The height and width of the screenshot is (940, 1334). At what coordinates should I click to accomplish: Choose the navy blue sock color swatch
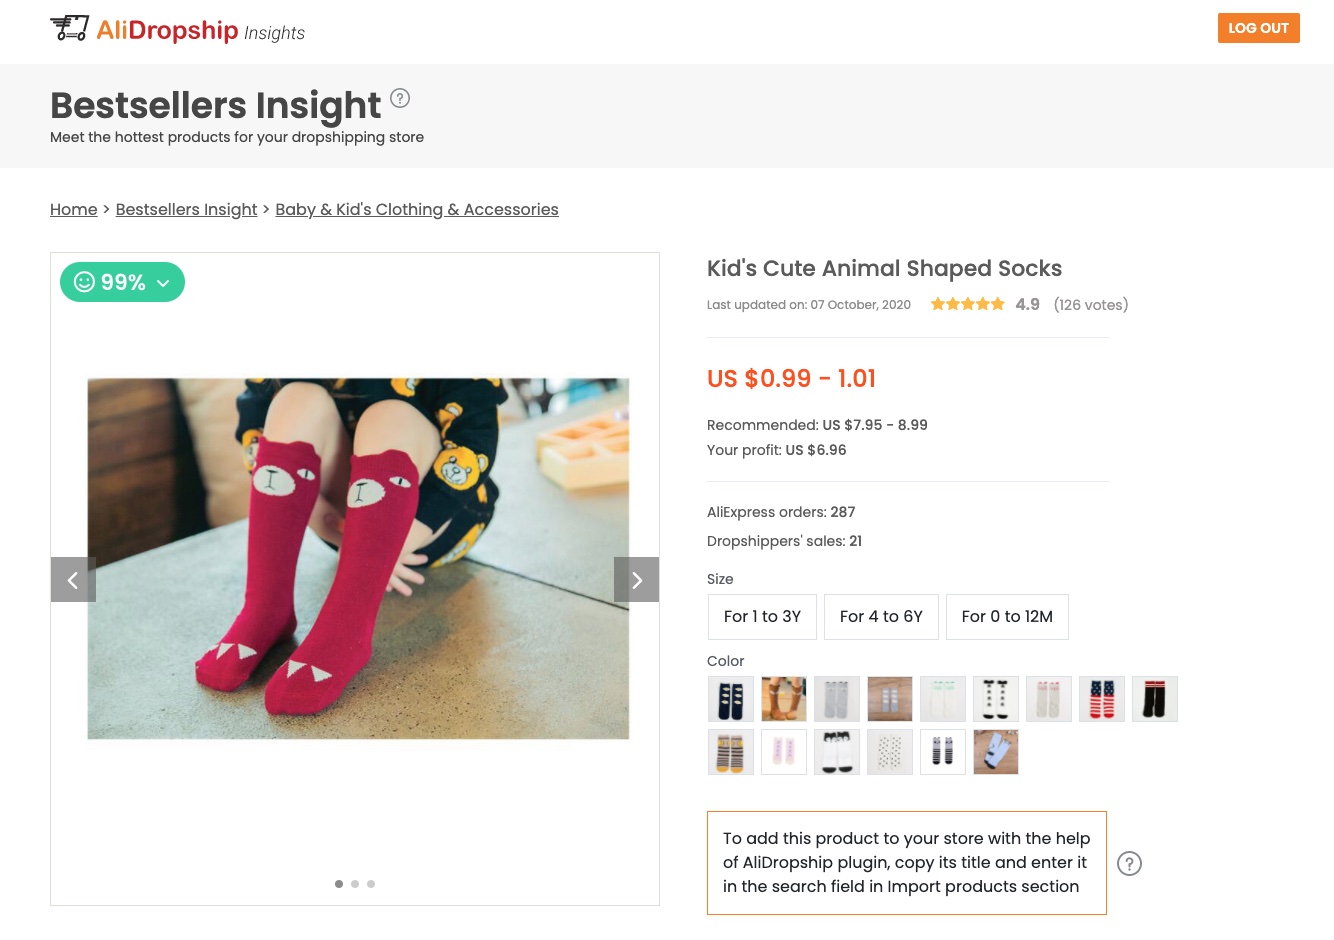pyautogui.click(x=731, y=698)
